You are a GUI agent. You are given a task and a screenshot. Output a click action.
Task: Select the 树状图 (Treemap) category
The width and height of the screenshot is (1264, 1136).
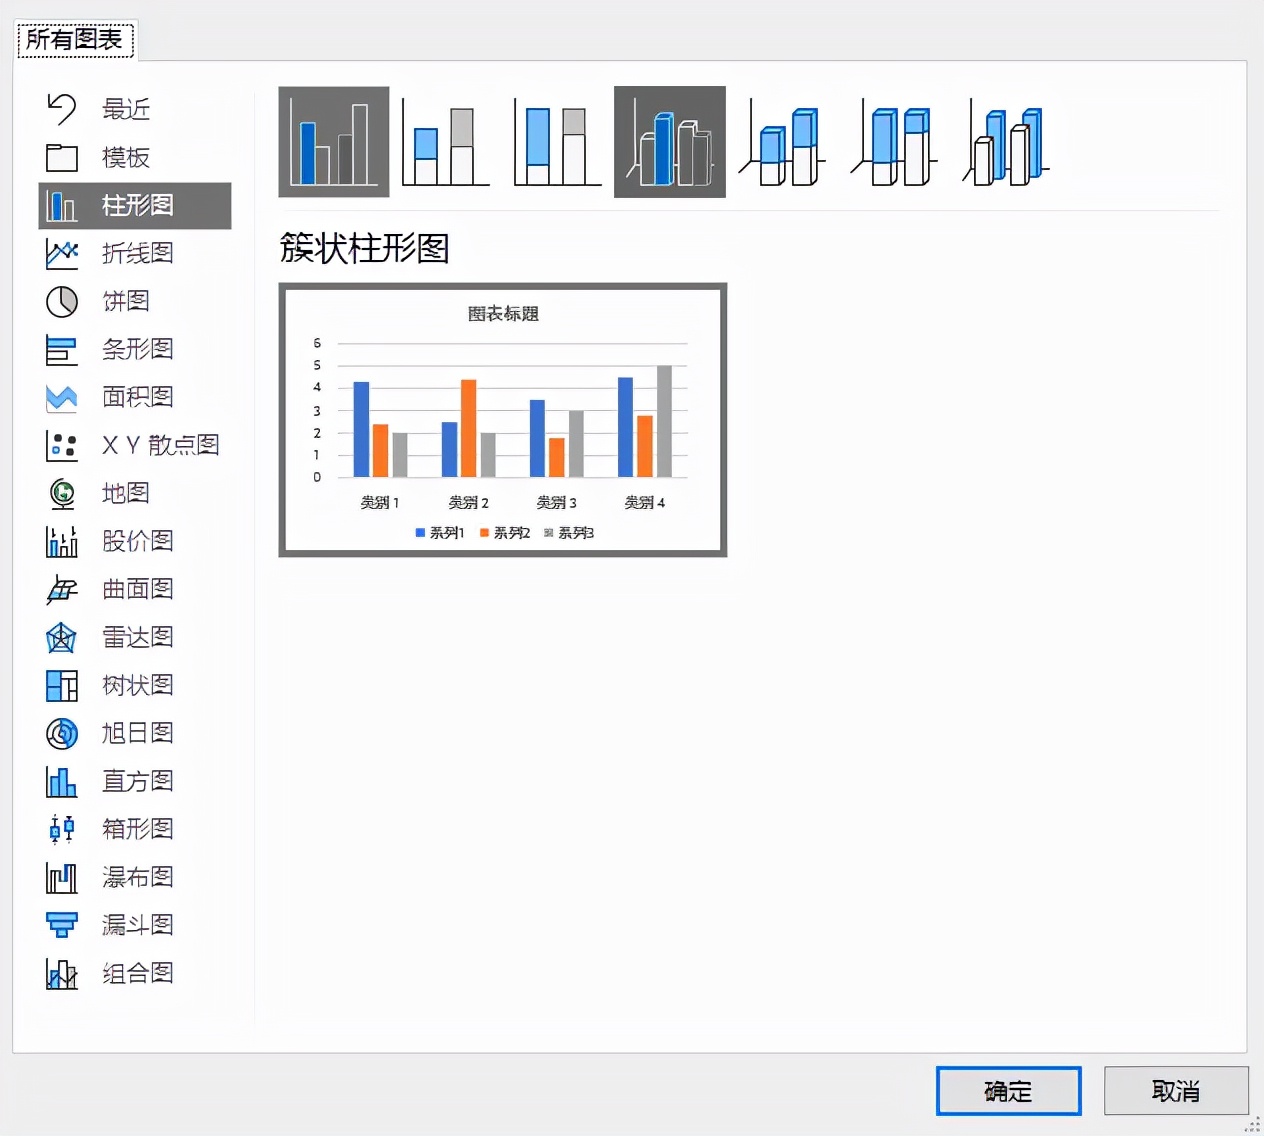(x=138, y=685)
